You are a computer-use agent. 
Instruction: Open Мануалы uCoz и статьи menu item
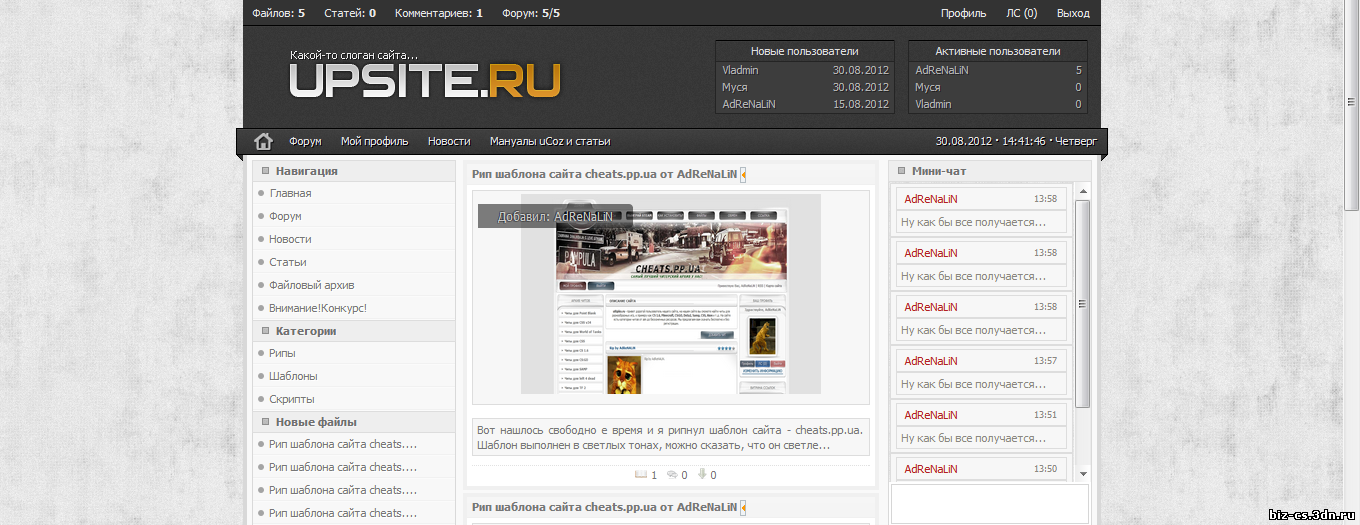(549, 142)
